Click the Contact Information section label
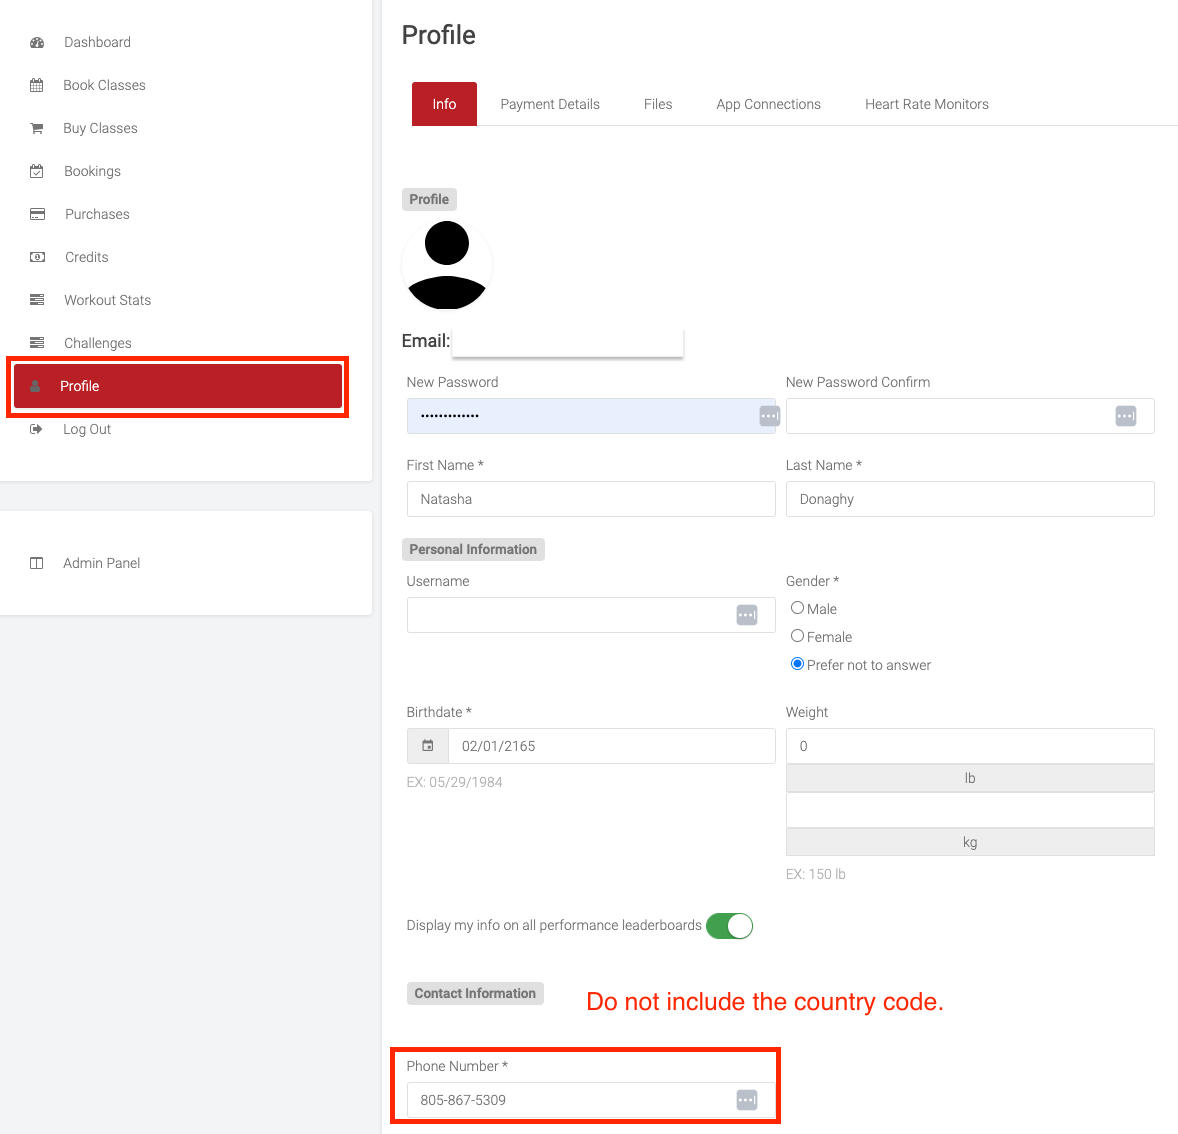The width and height of the screenshot is (1178, 1134). click(x=475, y=993)
